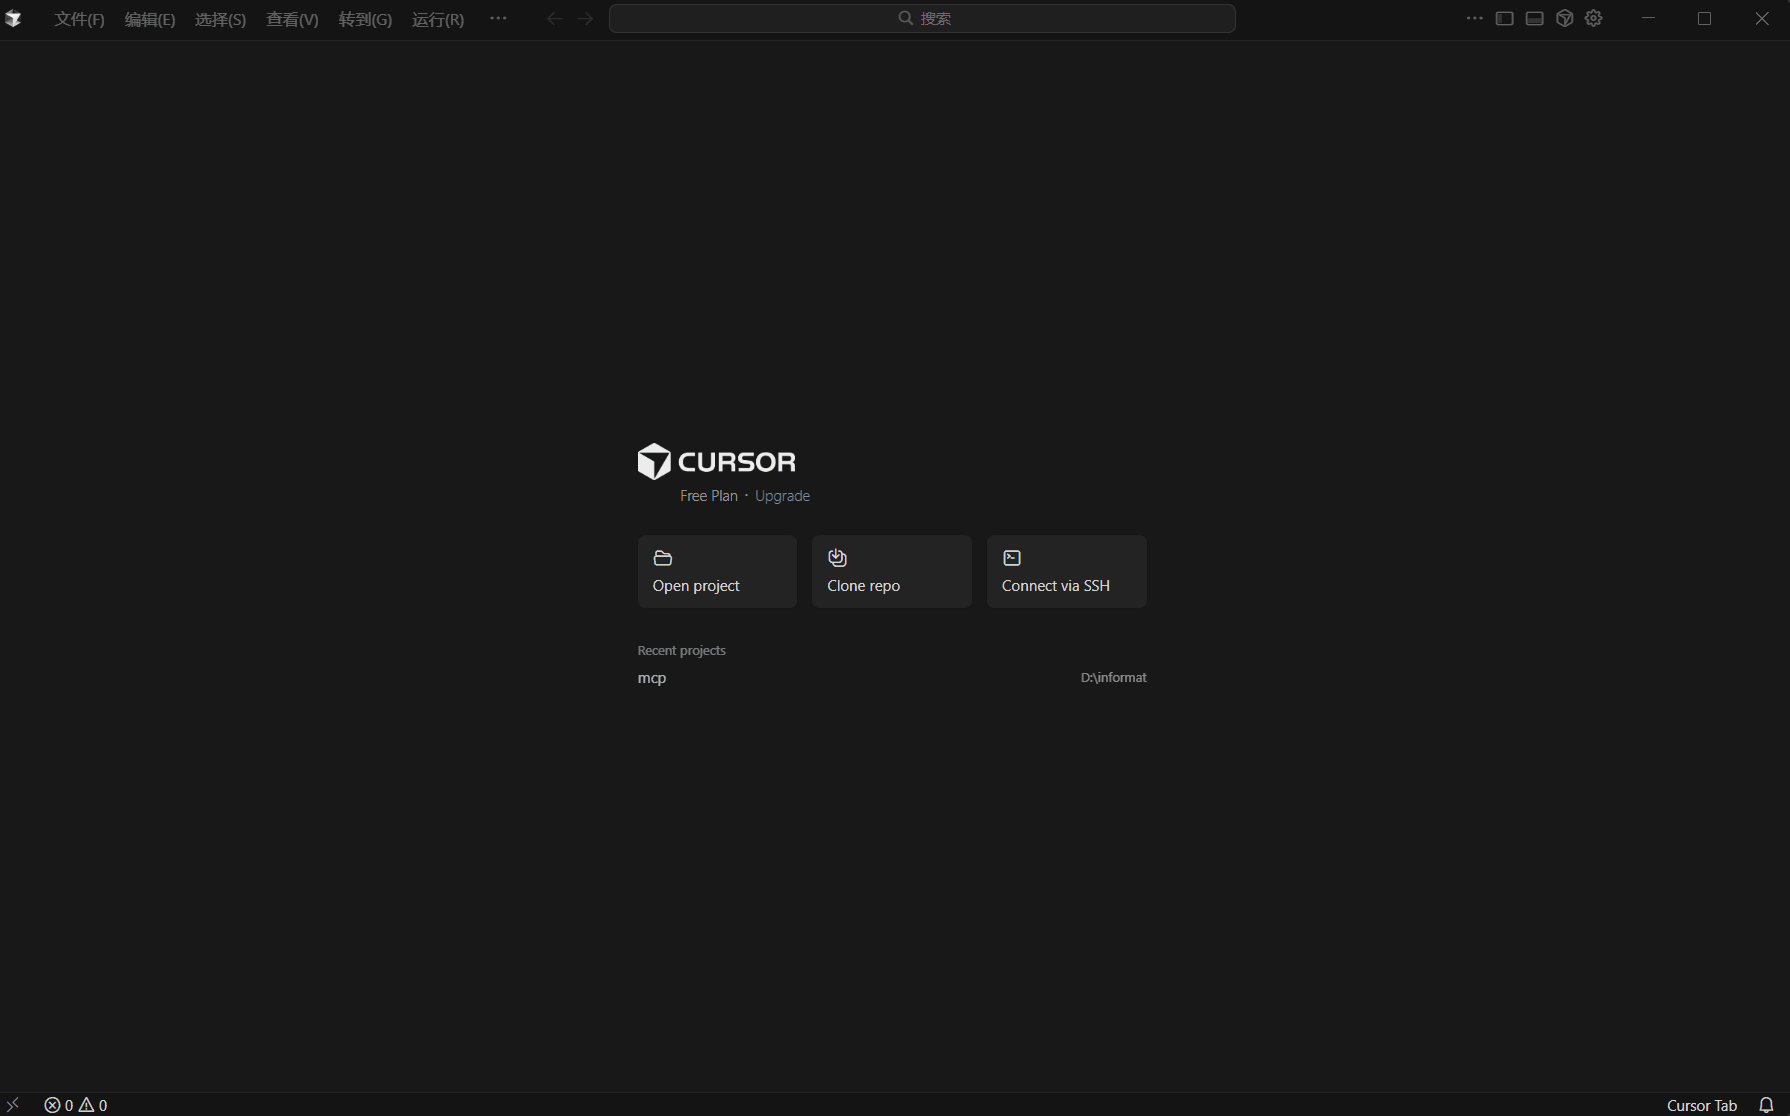
Task: Toggle the bottom panel visibility
Action: [1535, 18]
